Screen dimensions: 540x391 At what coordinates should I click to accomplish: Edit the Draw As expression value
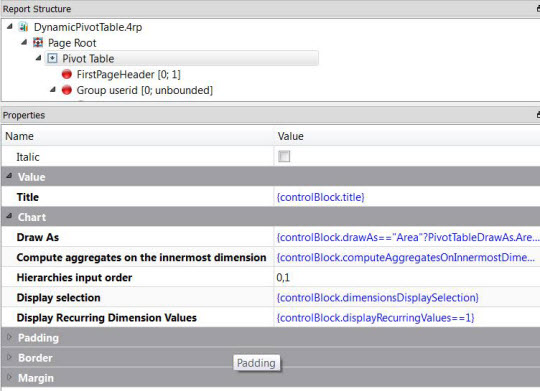(x=407, y=237)
